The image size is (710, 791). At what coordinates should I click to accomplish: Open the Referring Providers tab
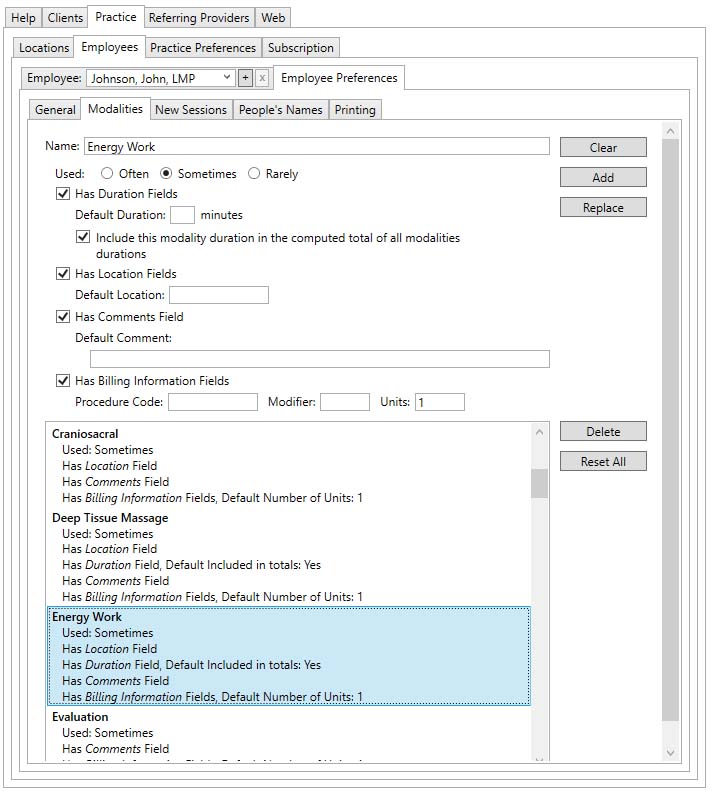tap(199, 18)
